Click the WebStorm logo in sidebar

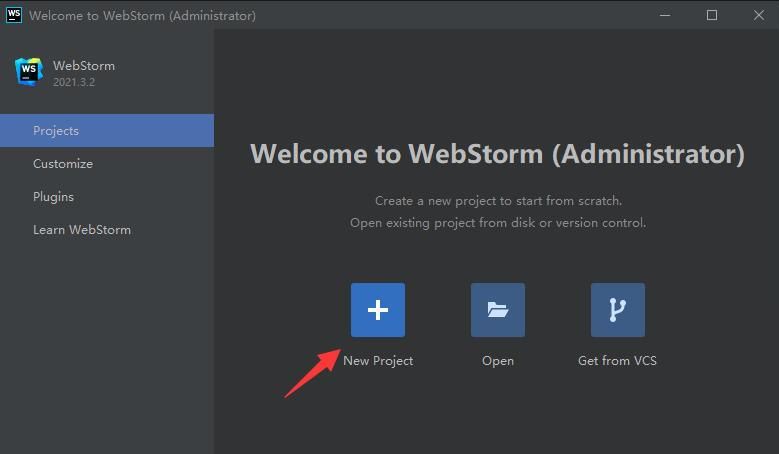pos(28,72)
